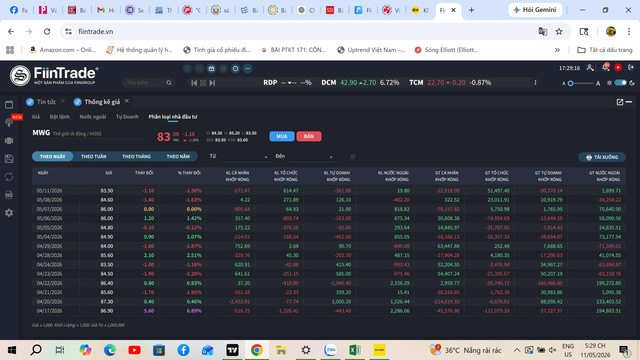Click the print icon in left sidebar
Viewport: 640px width, 360px height.
coord(9,195)
